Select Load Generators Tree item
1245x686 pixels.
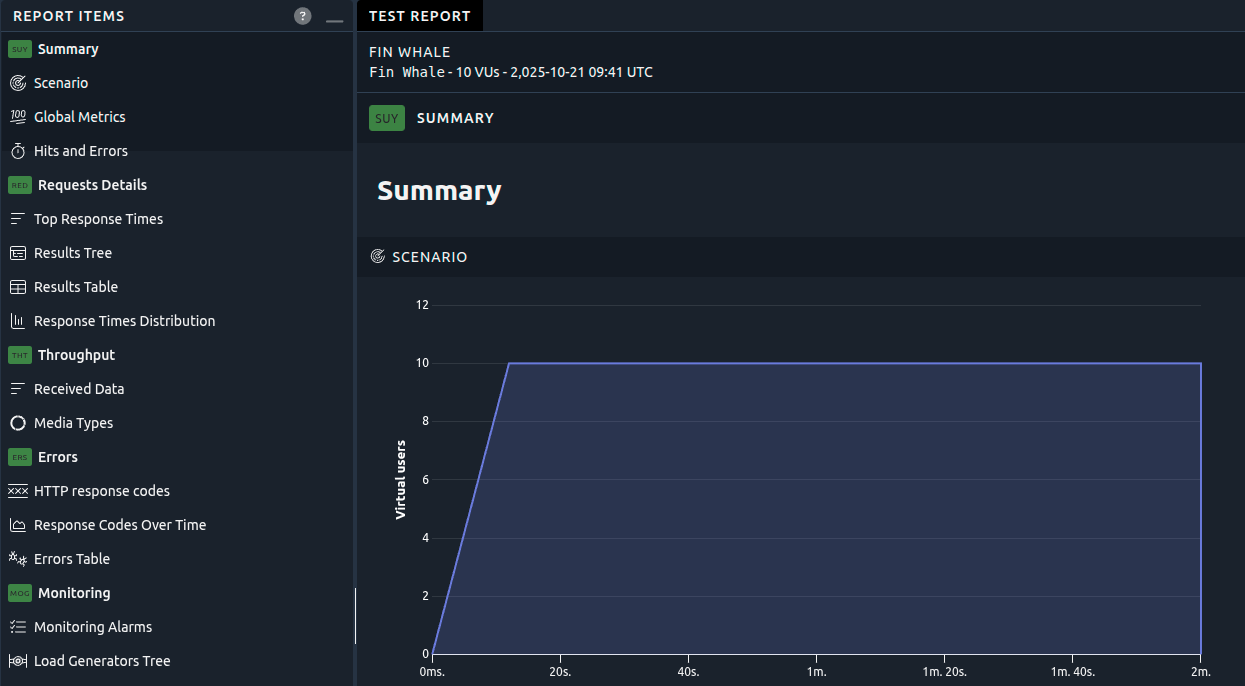(x=102, y=661)
